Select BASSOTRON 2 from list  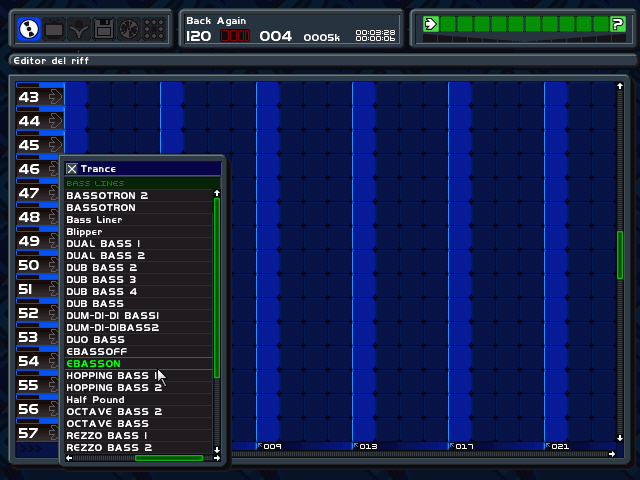pyautogui.click(x=138, y=196)
